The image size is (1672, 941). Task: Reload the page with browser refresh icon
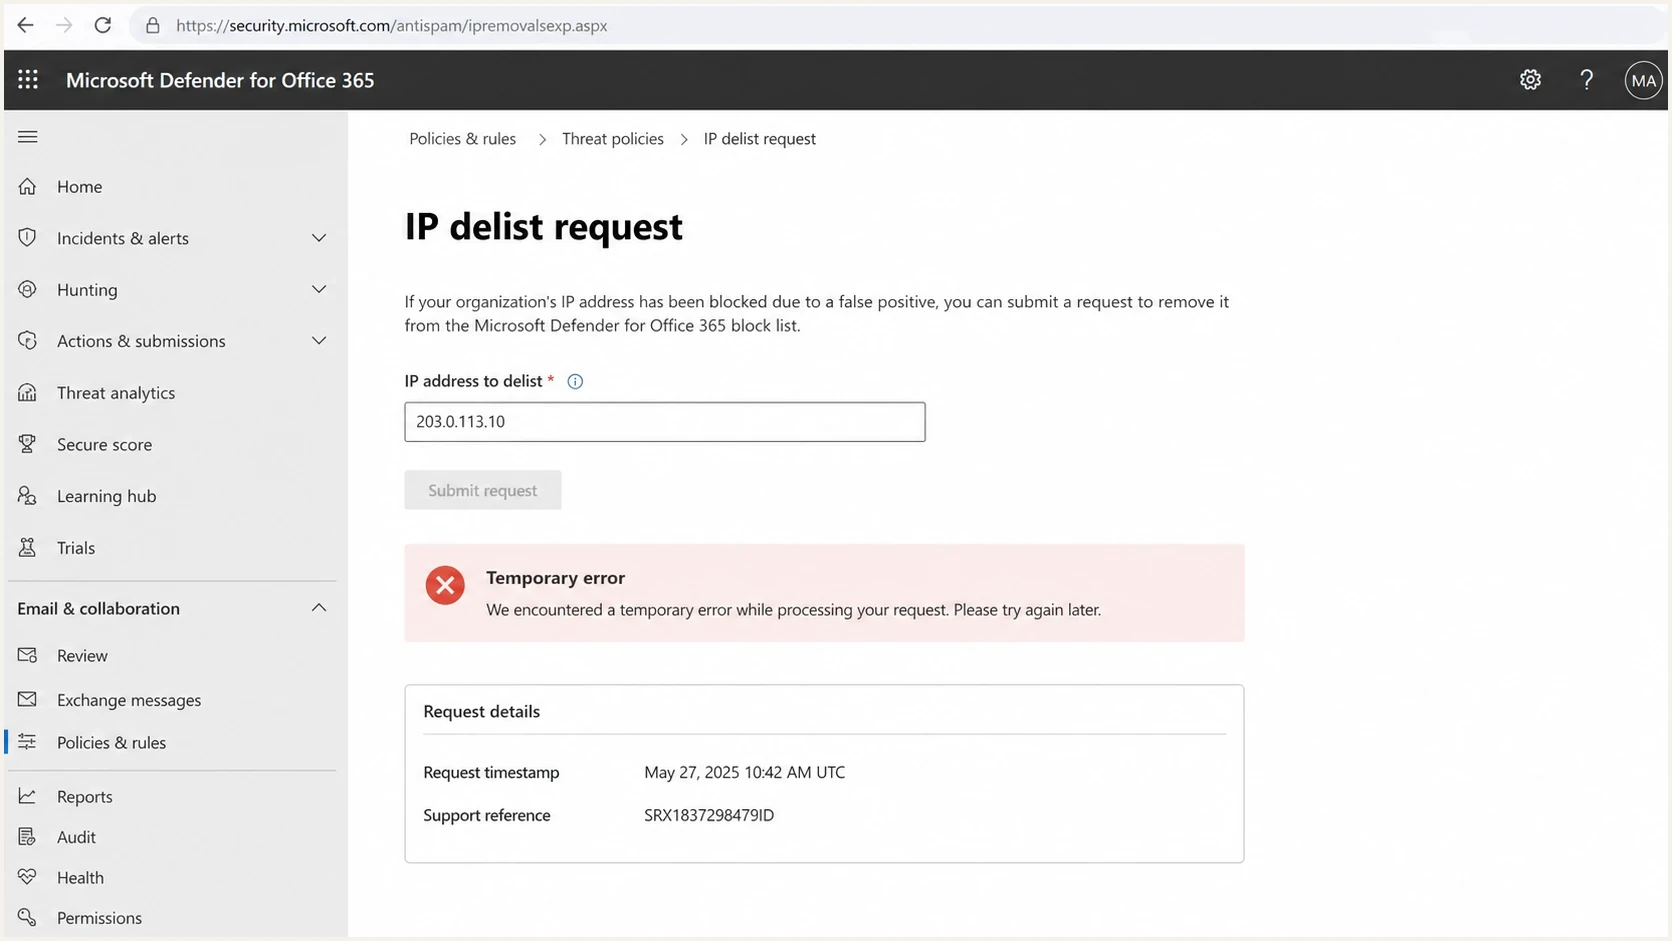tap(102, 25)
